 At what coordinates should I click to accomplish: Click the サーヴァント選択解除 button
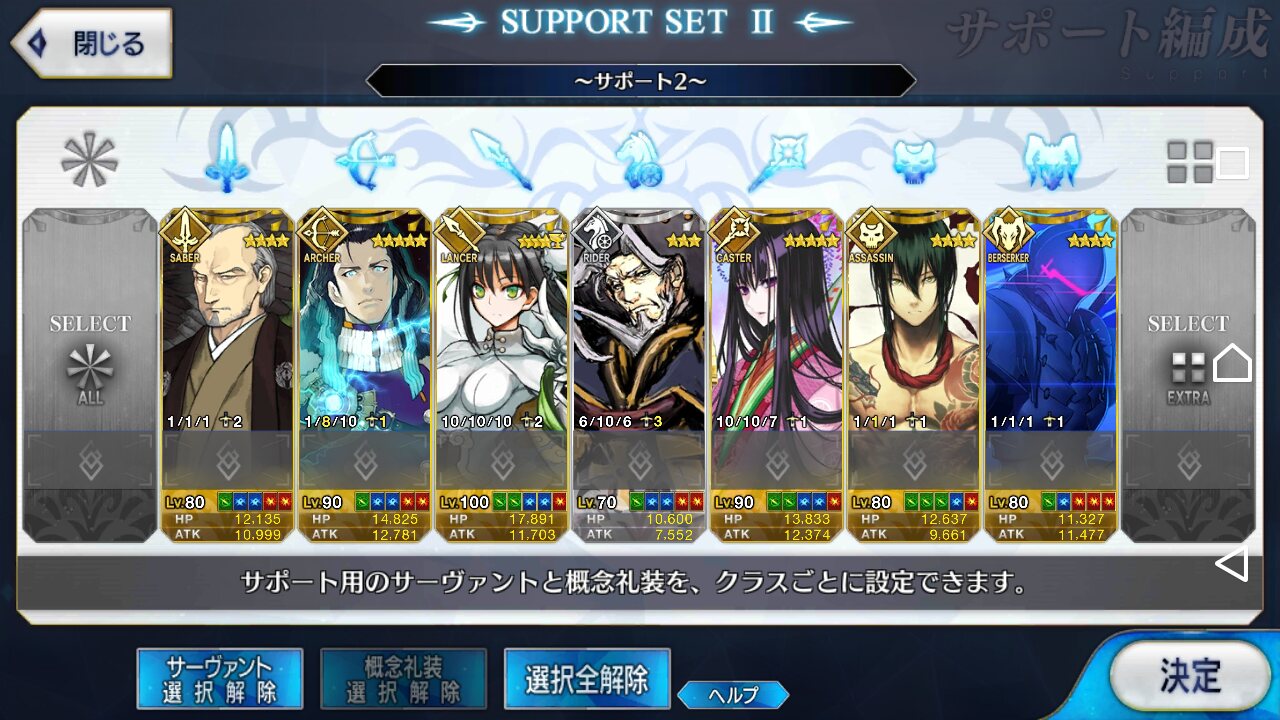click(x=220, y=680)
